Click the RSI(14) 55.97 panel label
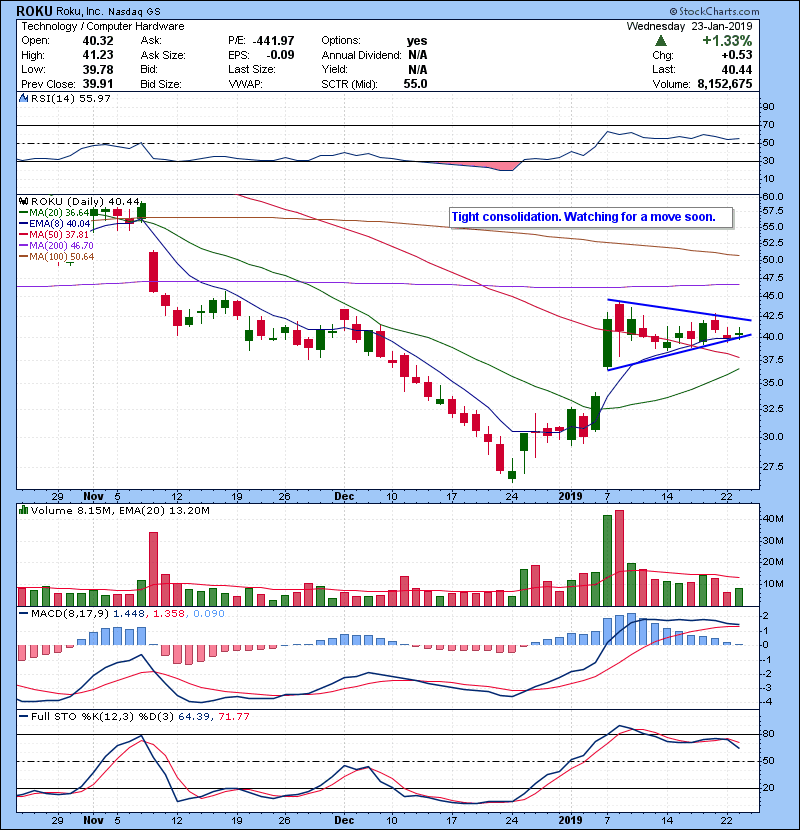 [x=71, y=98]
